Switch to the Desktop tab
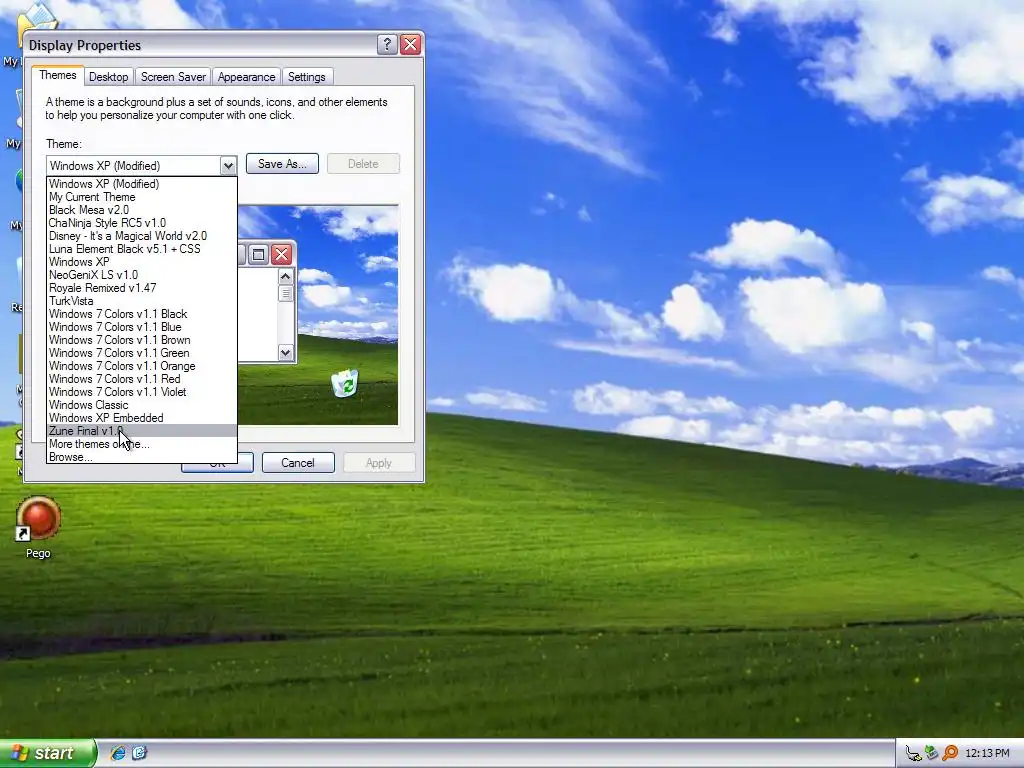The width and height of the screenshot is (1024, 768). (x=108, y=77)
